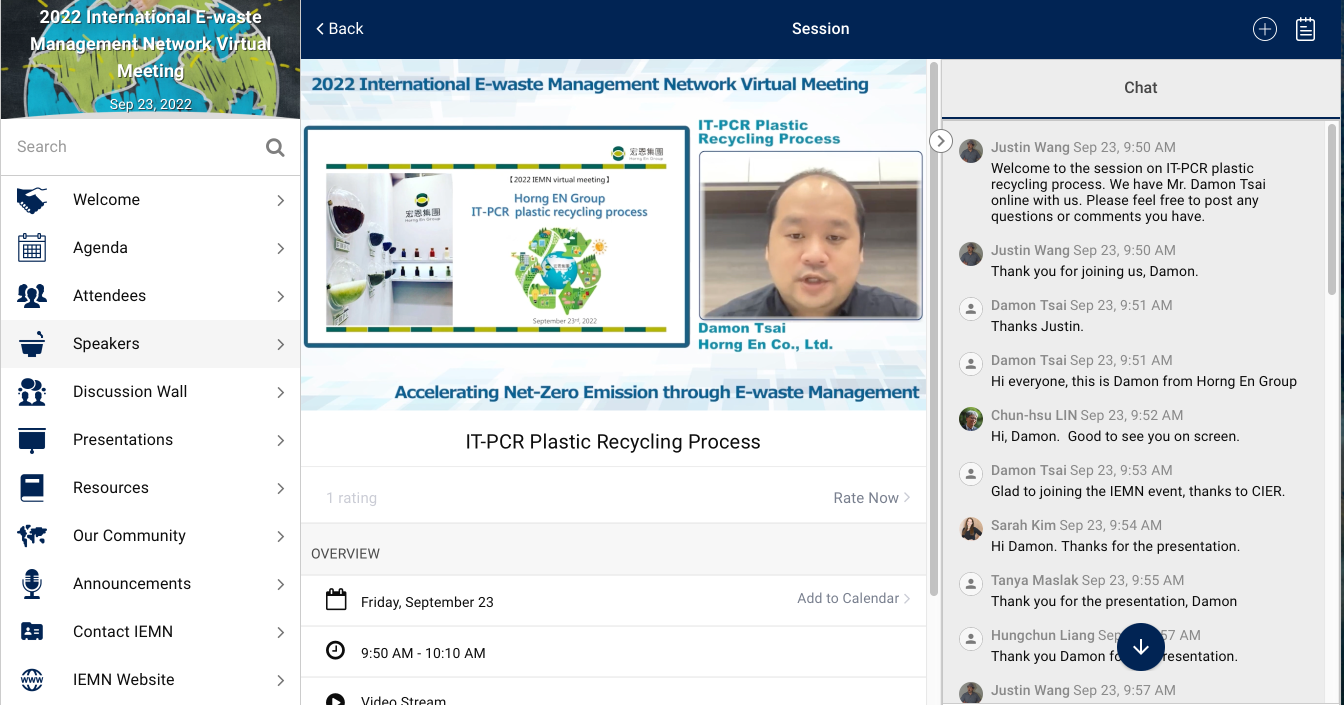Click the Our Community world map icon
The height and width of the screenshot is (705, 1344).
32,536
